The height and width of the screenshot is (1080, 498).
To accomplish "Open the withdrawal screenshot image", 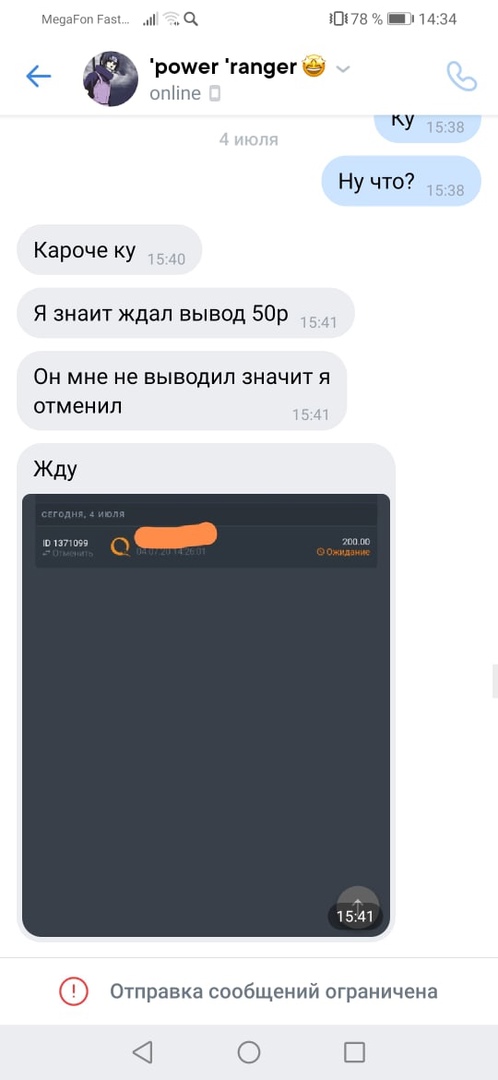I will coord(206,715).
